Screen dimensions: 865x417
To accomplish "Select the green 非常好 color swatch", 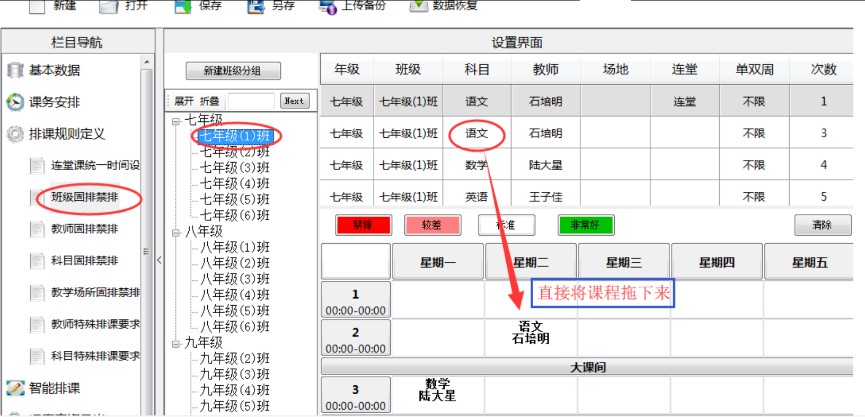I will pos(586,225).
